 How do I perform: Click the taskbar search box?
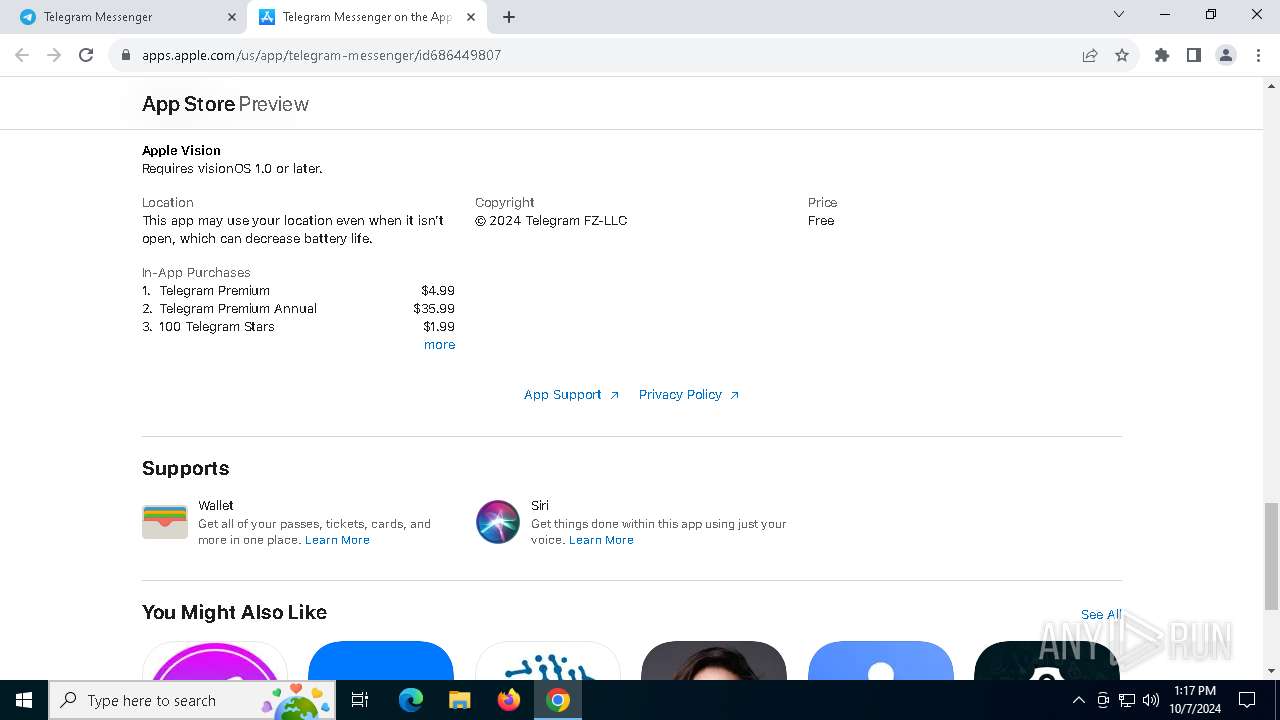click(193, 700)
